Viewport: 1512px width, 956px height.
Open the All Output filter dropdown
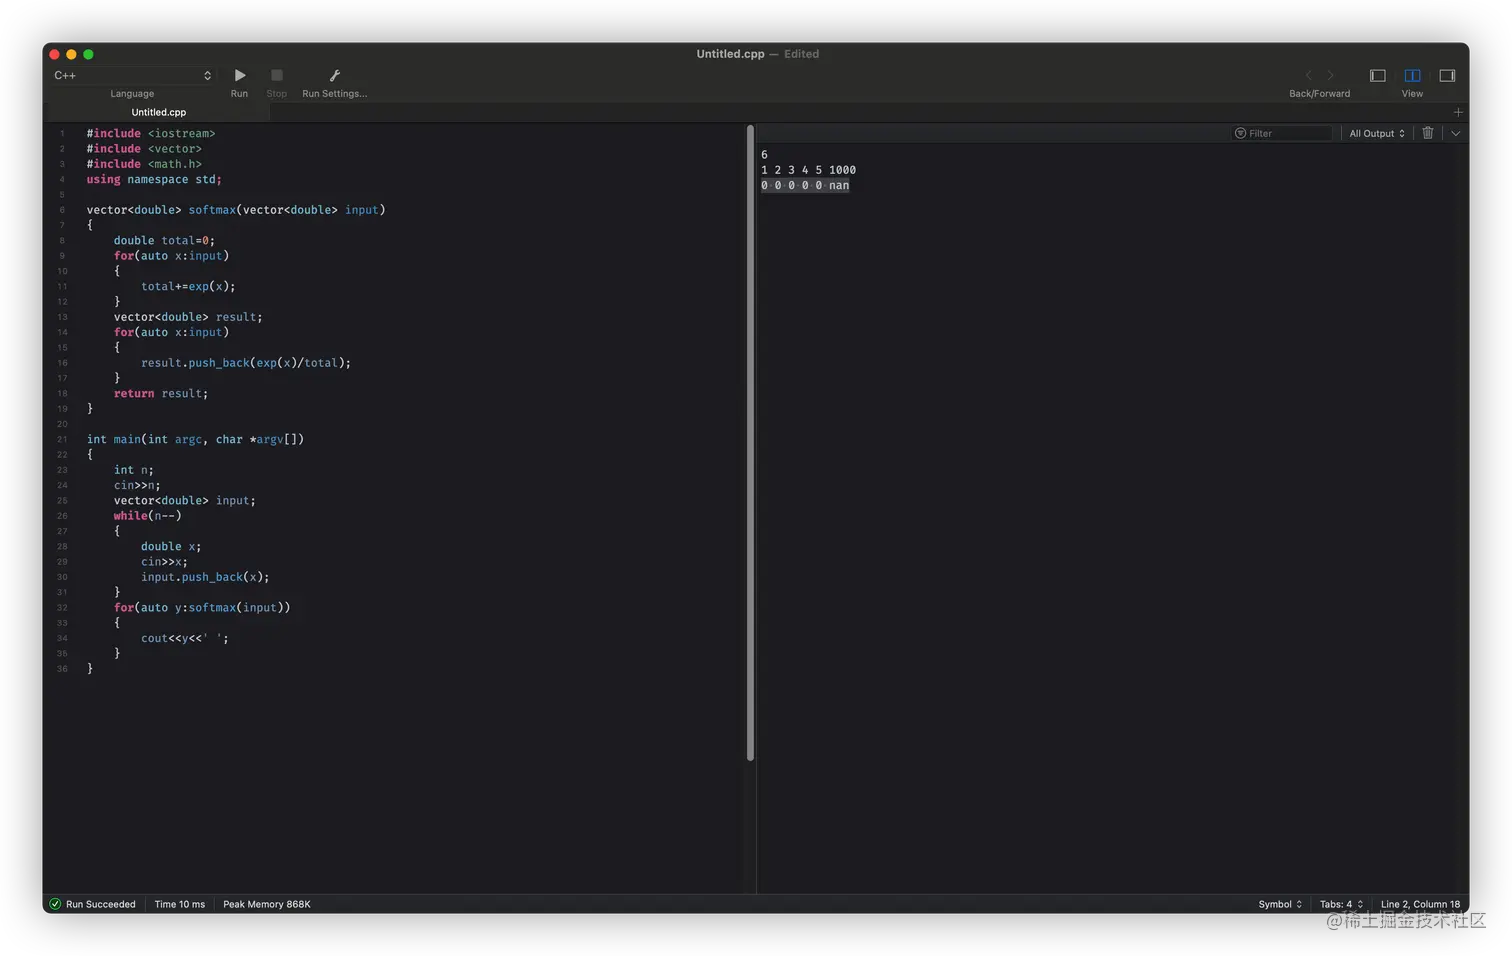tap(1377, 133)
